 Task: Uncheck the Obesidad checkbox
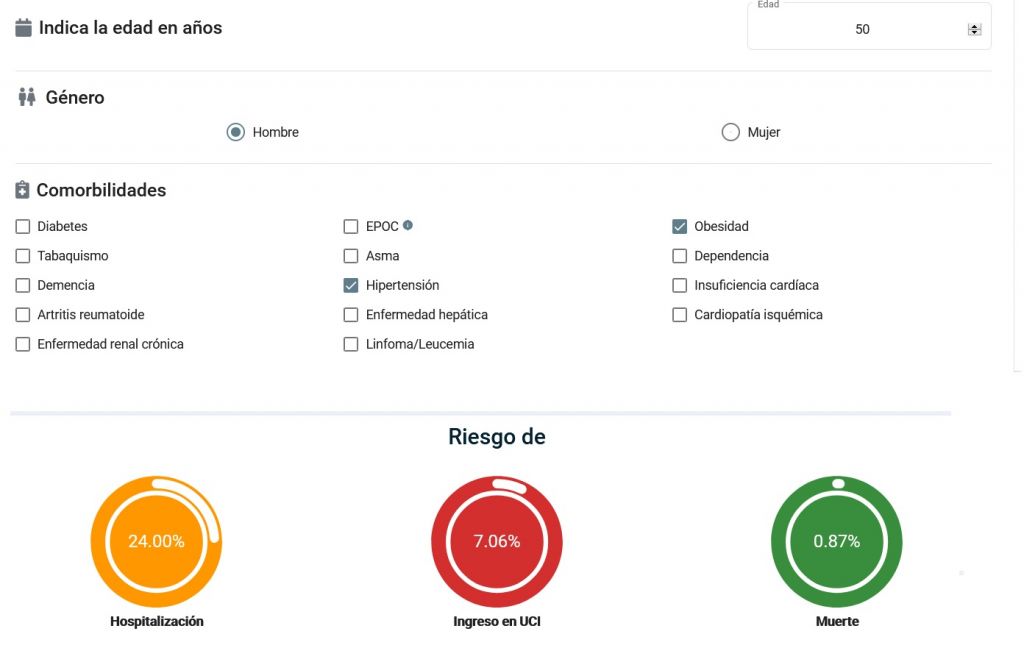tap(680, 227)
